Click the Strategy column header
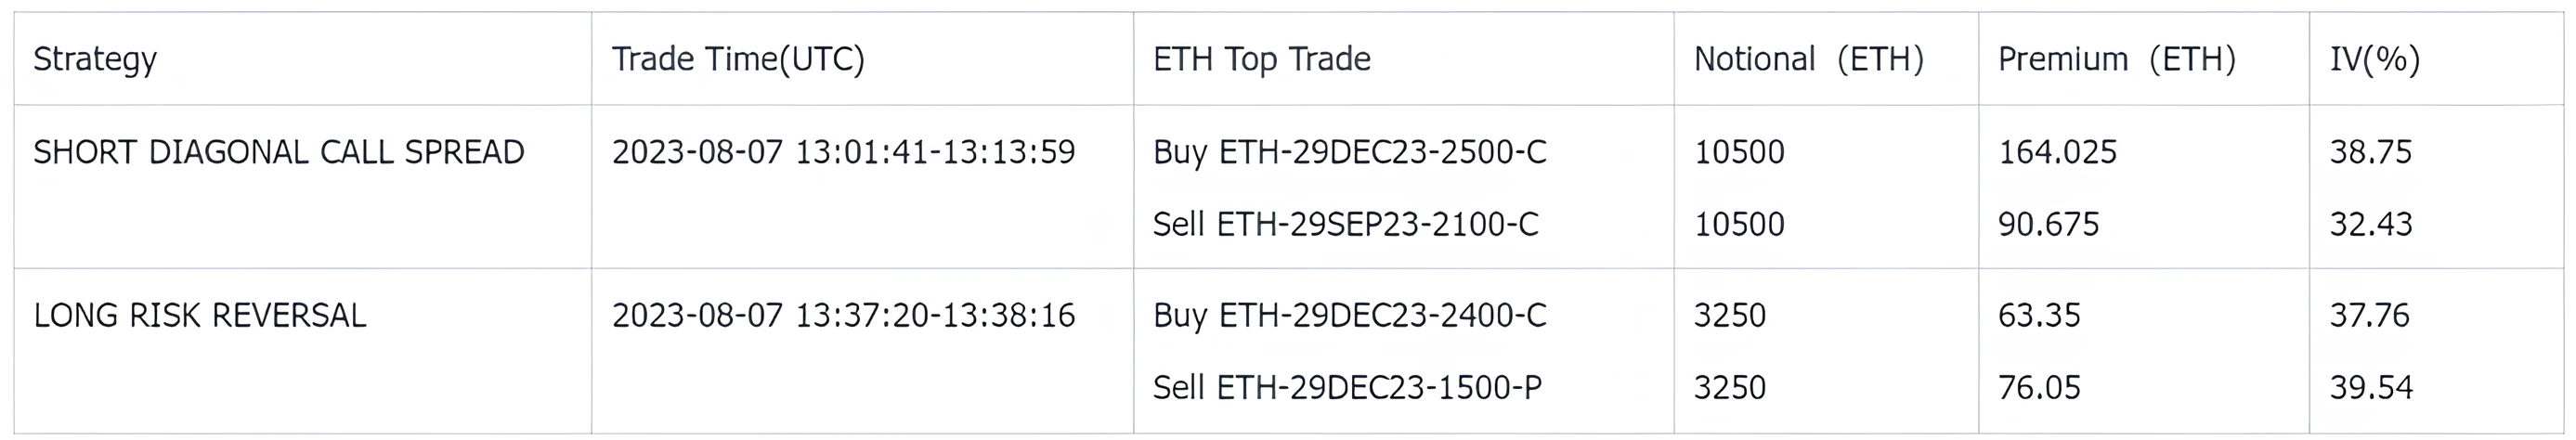Image resolution: width=2576 pixels, height=440 pixels. click(x=95, y=59)
